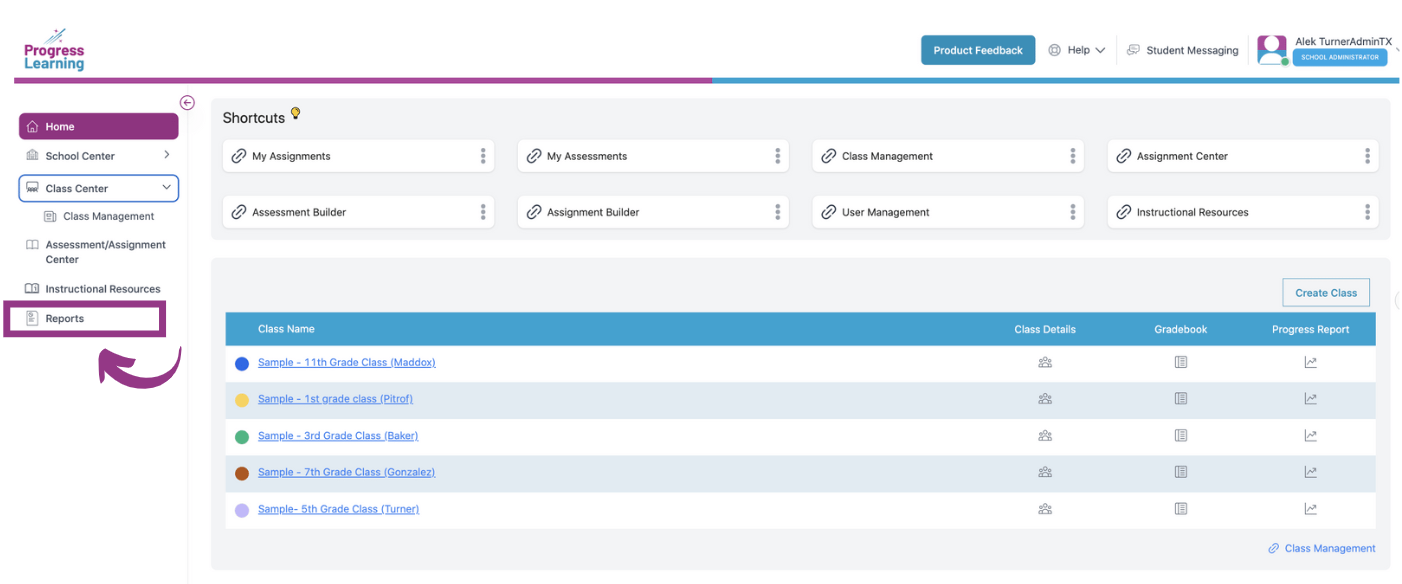The width and height of the screenshot is (1402, 584).
Task: View class details for 5th Grade Class (Turner)
Action: coord(1045,509)
